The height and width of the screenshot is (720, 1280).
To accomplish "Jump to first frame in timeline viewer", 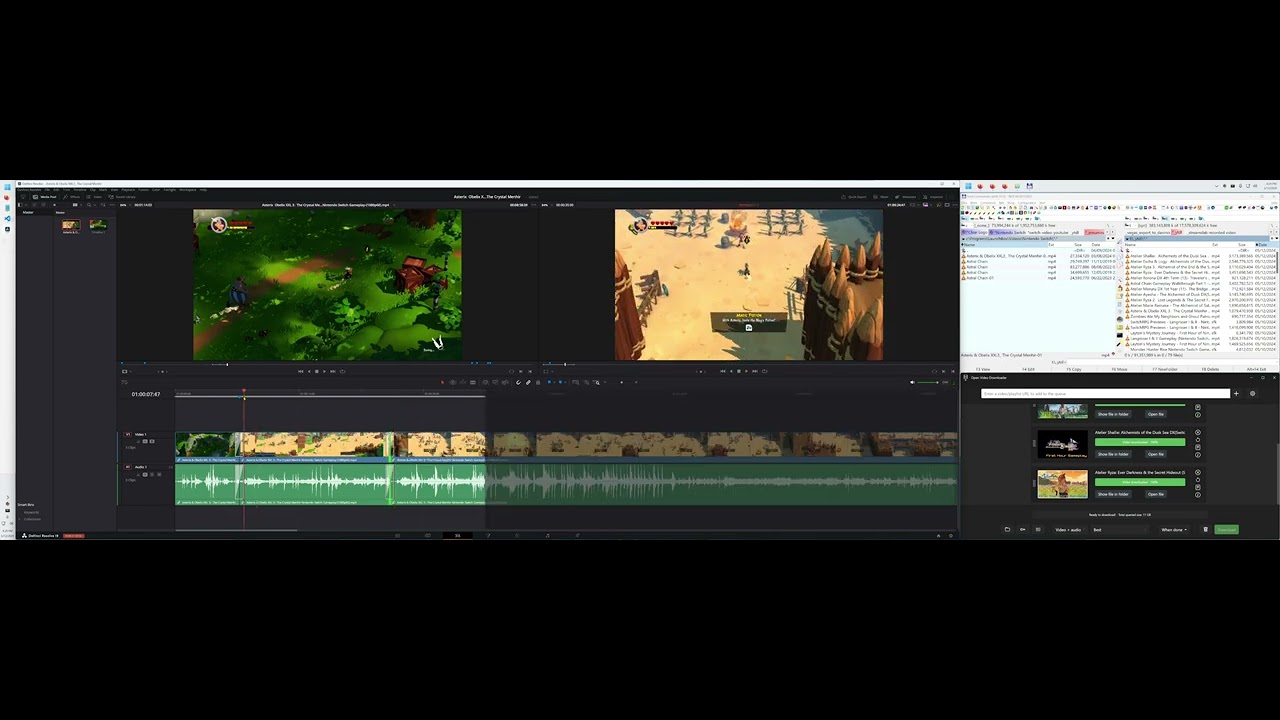I will point(723,371).
